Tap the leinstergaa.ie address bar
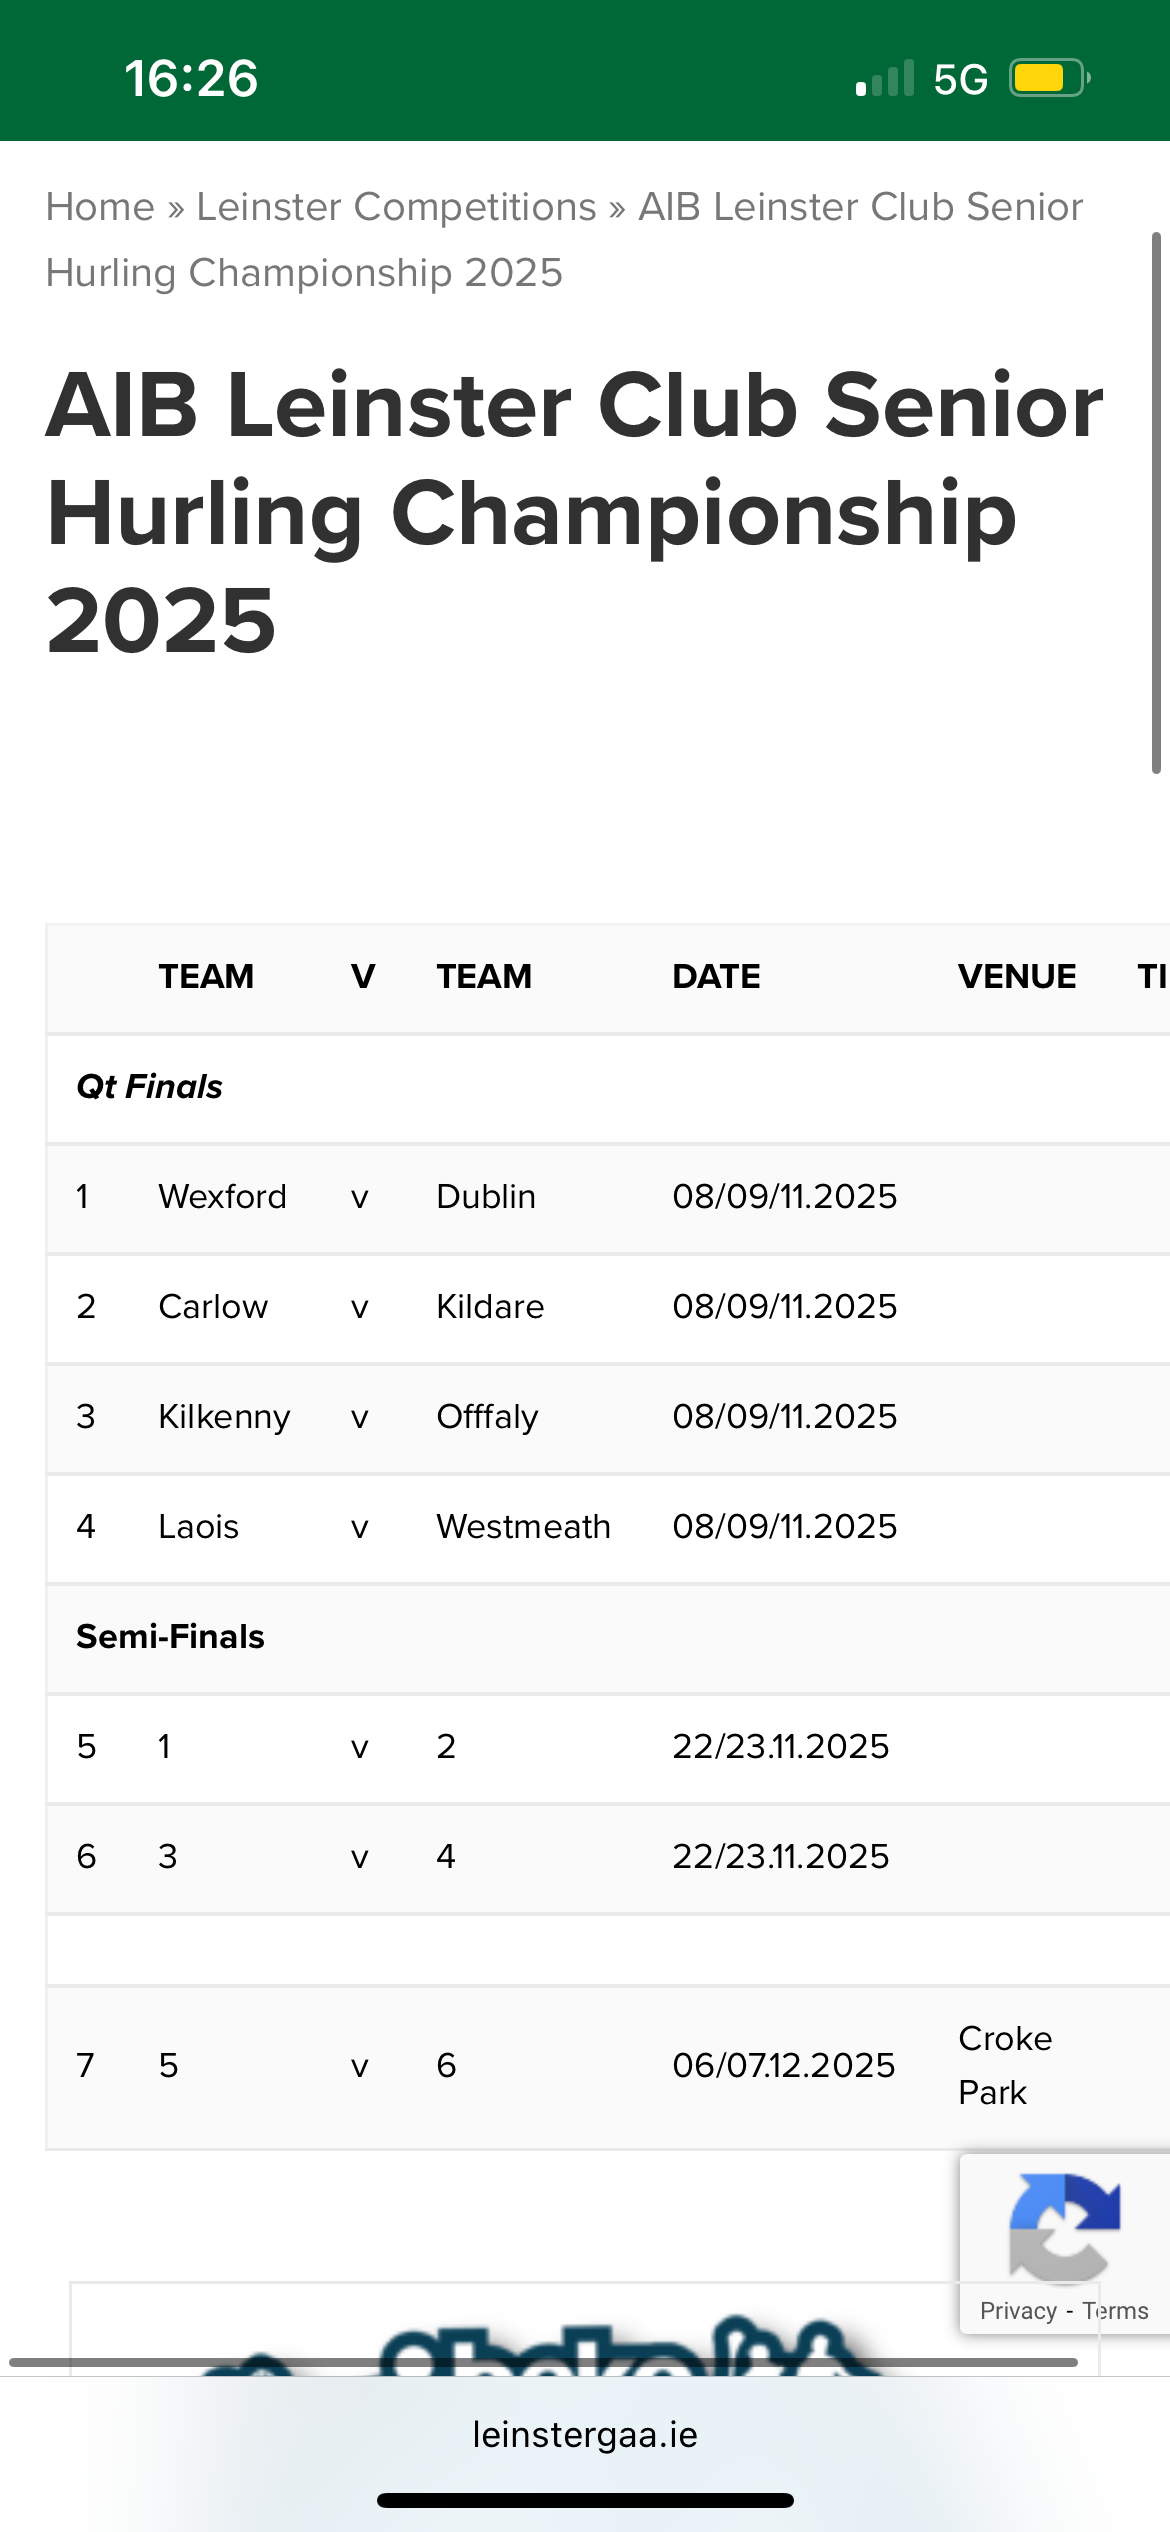 coord(585,2434)
